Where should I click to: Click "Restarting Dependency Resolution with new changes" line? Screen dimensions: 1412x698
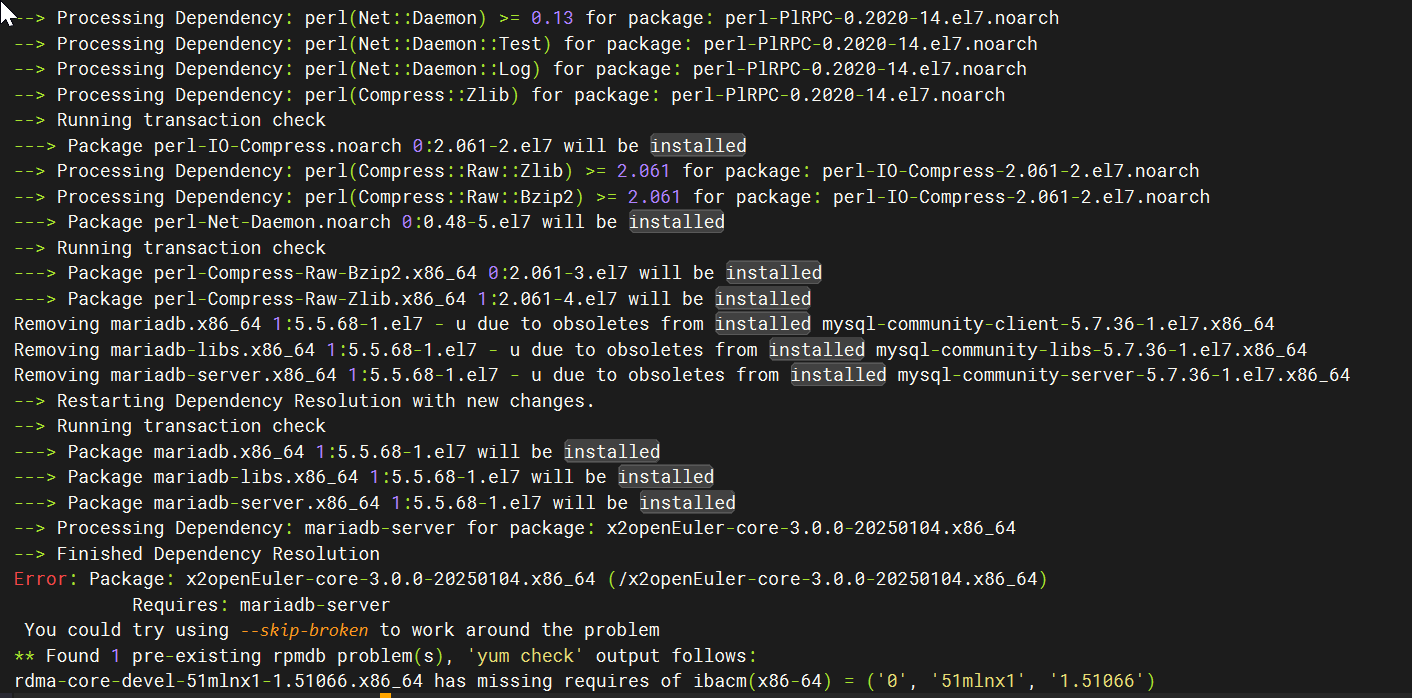pos(325,401)
